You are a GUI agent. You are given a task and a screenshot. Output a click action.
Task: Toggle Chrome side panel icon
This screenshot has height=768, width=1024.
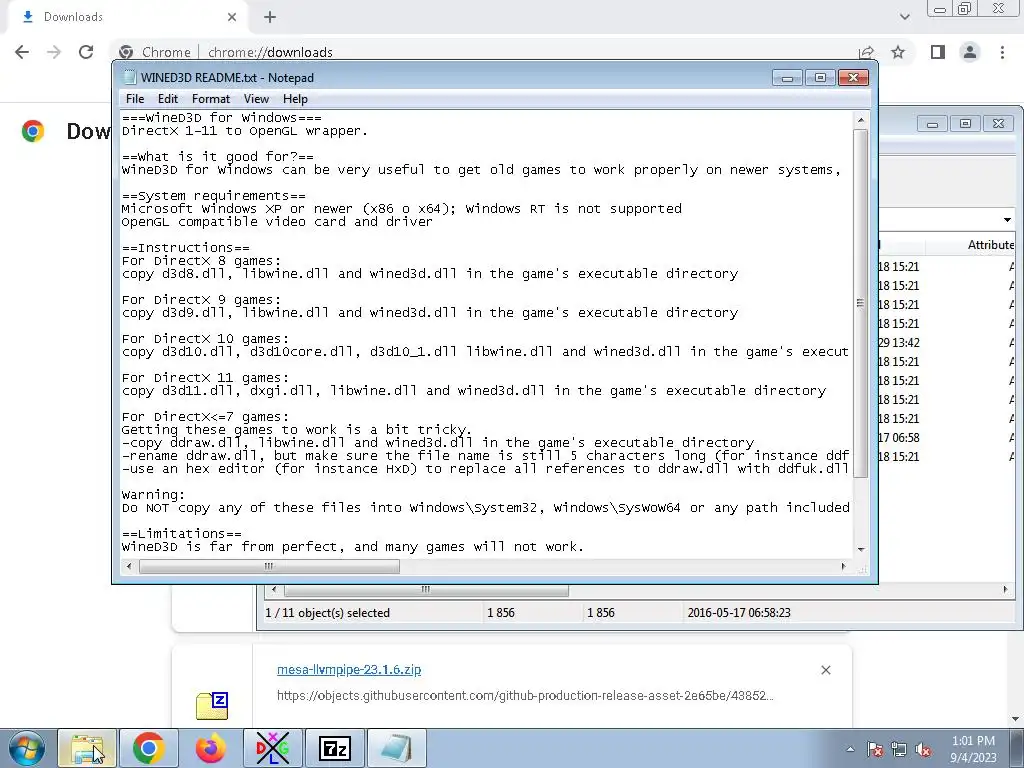click(938, 52)
